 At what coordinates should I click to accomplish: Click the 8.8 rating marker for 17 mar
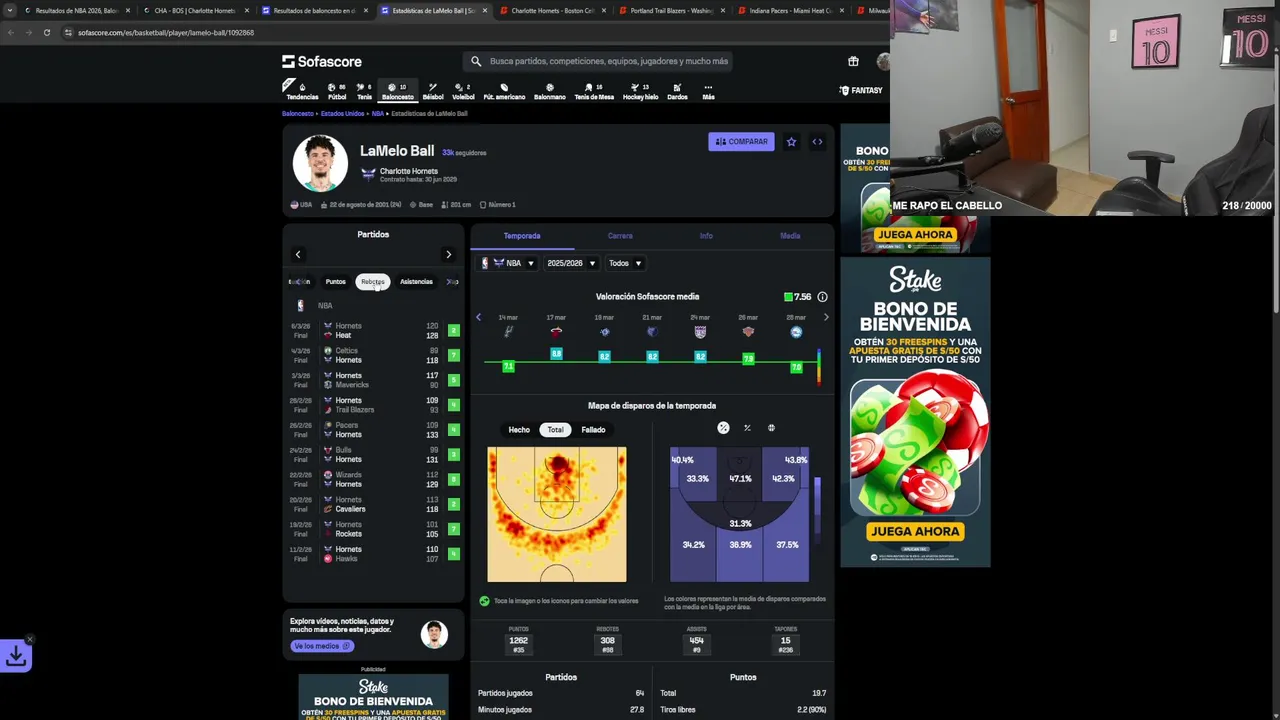(557, 354)
